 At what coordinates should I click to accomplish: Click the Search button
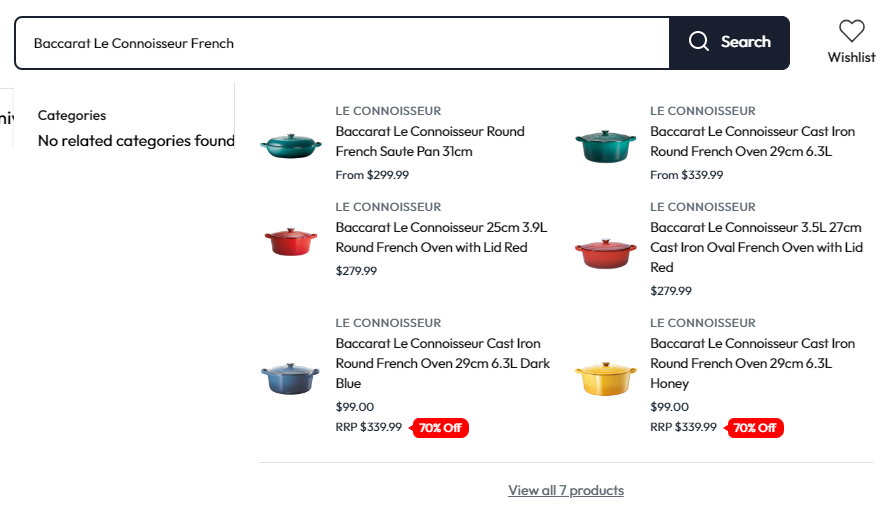729,43
